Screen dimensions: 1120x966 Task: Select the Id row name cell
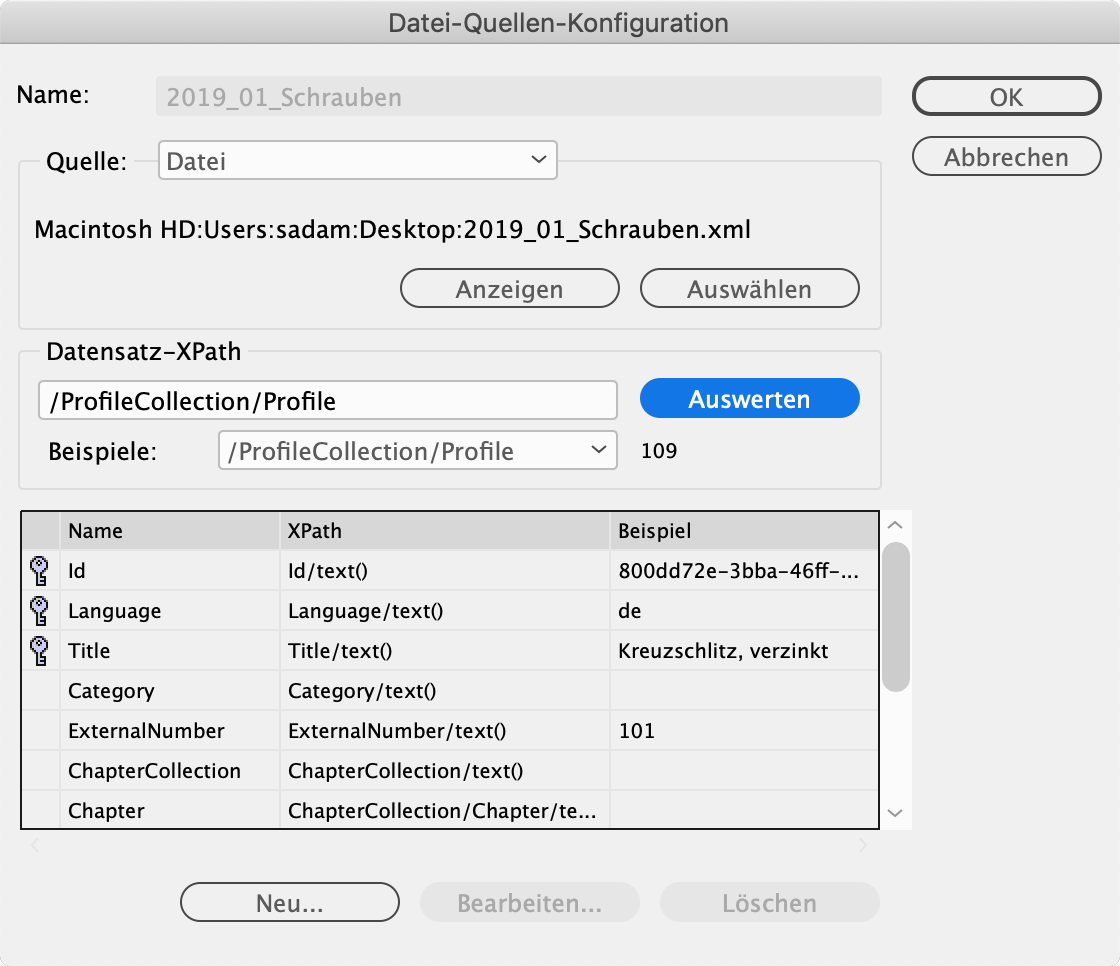tap(170, 570)
